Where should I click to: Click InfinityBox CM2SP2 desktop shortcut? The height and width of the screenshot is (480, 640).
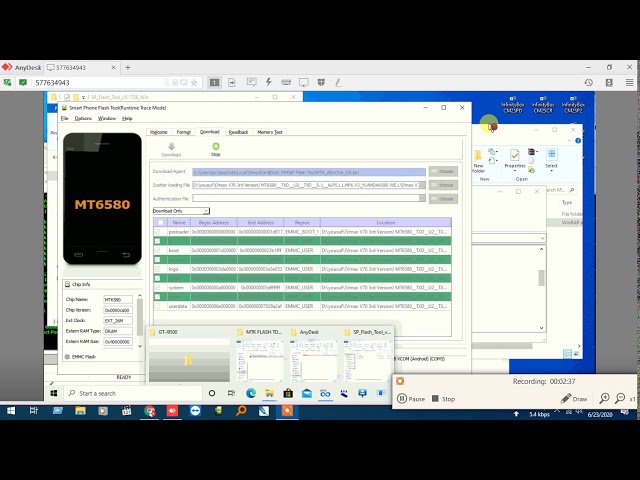pyautogui.click(x=573, y=104)
